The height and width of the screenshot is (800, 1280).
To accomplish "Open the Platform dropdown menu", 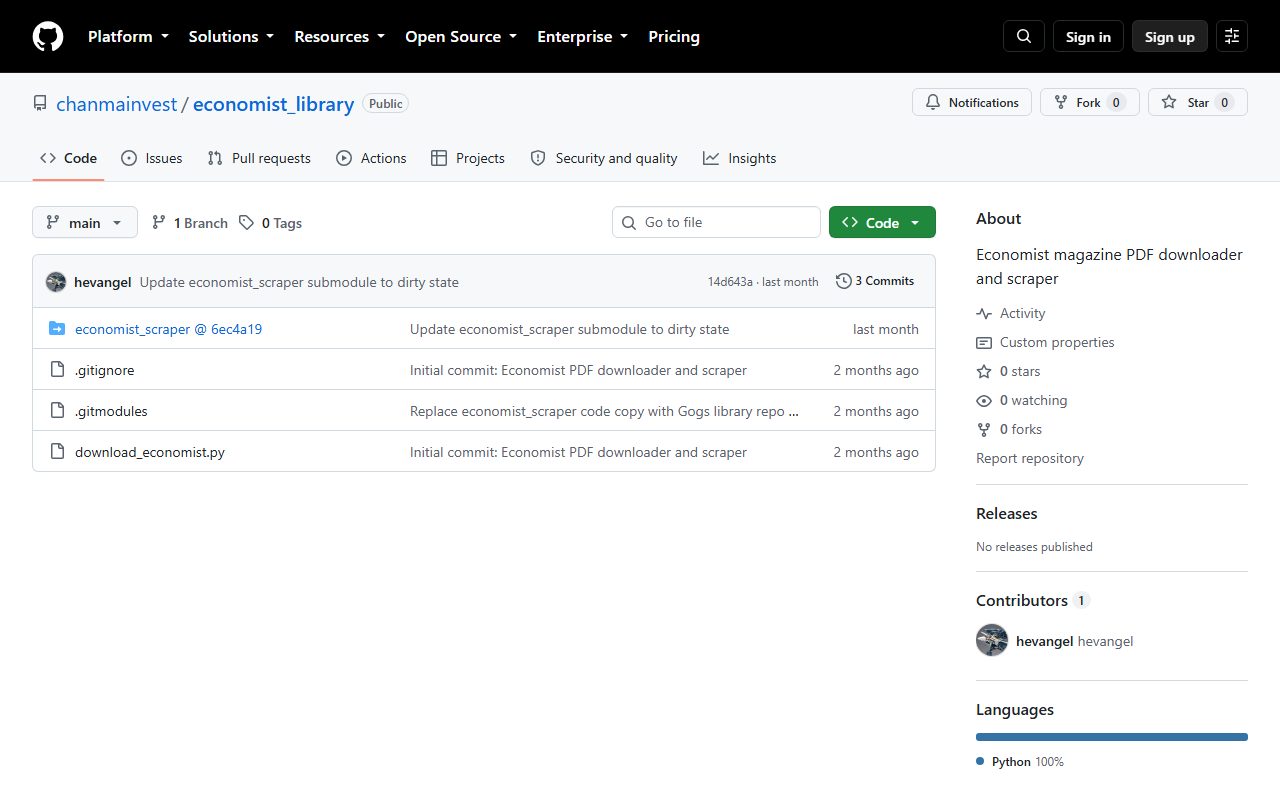I will tap(129, 37).
